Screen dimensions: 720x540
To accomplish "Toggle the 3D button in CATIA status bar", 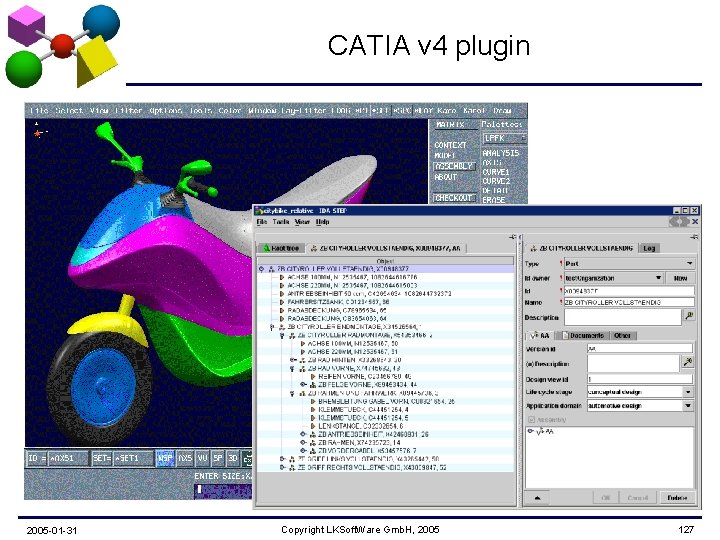I will pyautogui.click(x=233, y=458).
